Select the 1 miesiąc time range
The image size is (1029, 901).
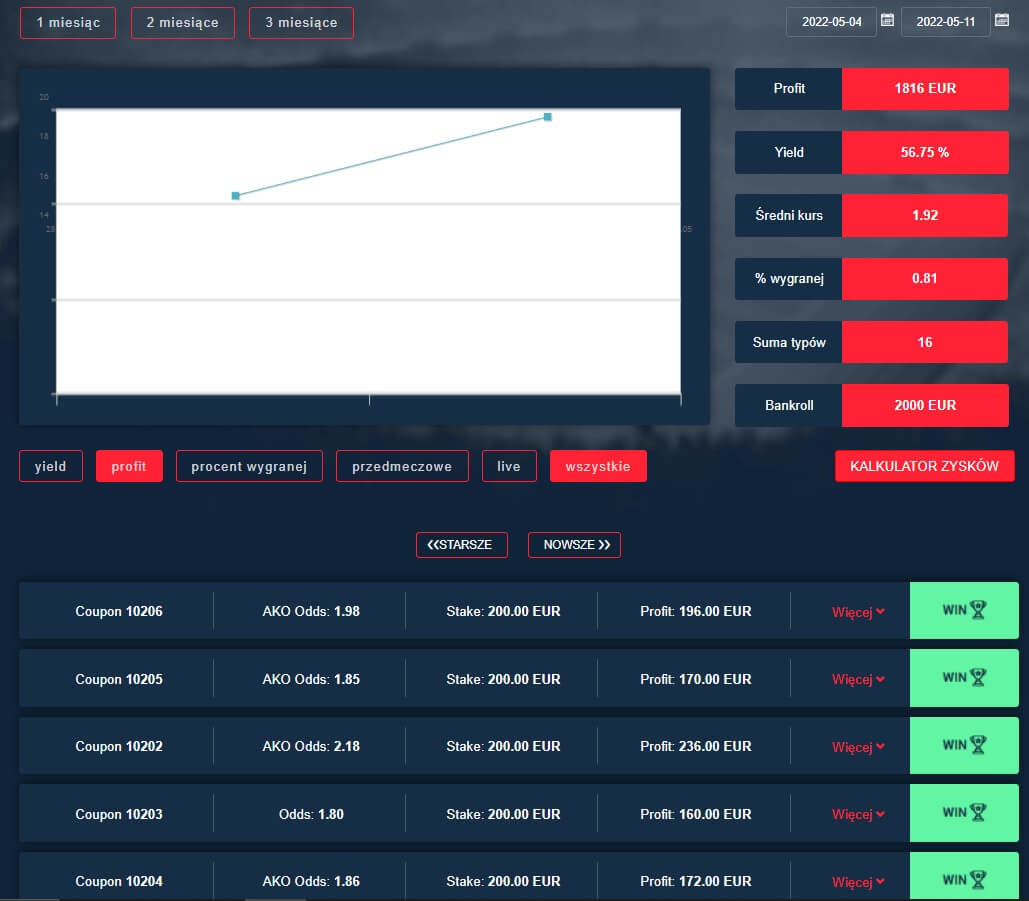point(68,22)
